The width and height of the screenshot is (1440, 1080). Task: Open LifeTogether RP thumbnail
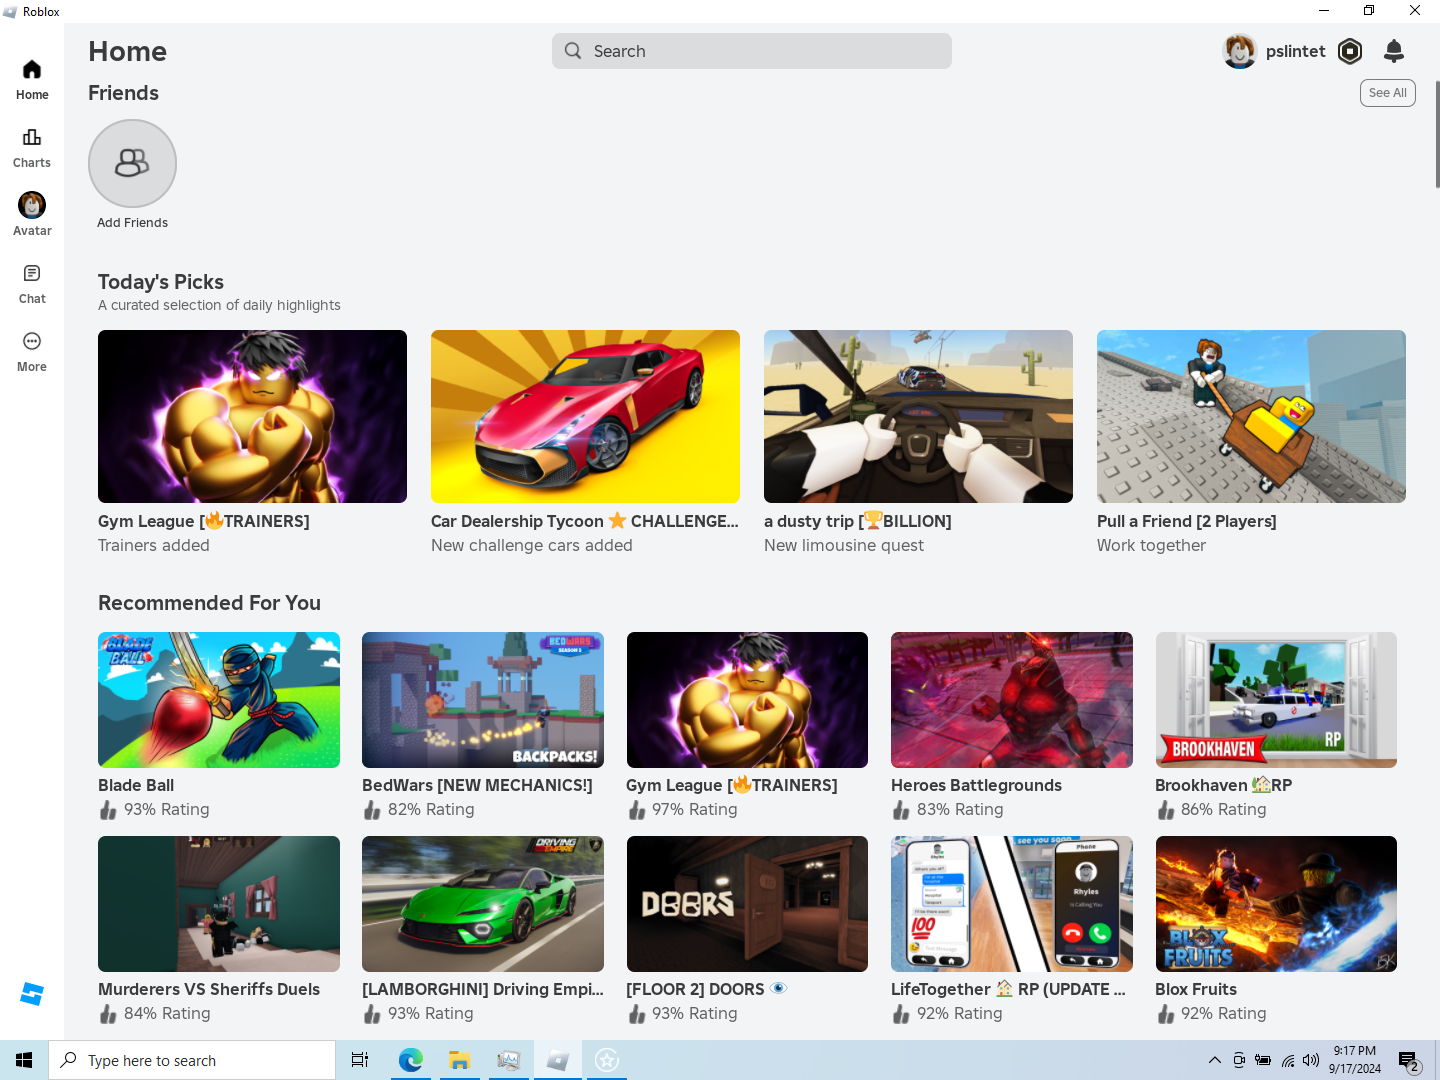(x=1012, y=904)
